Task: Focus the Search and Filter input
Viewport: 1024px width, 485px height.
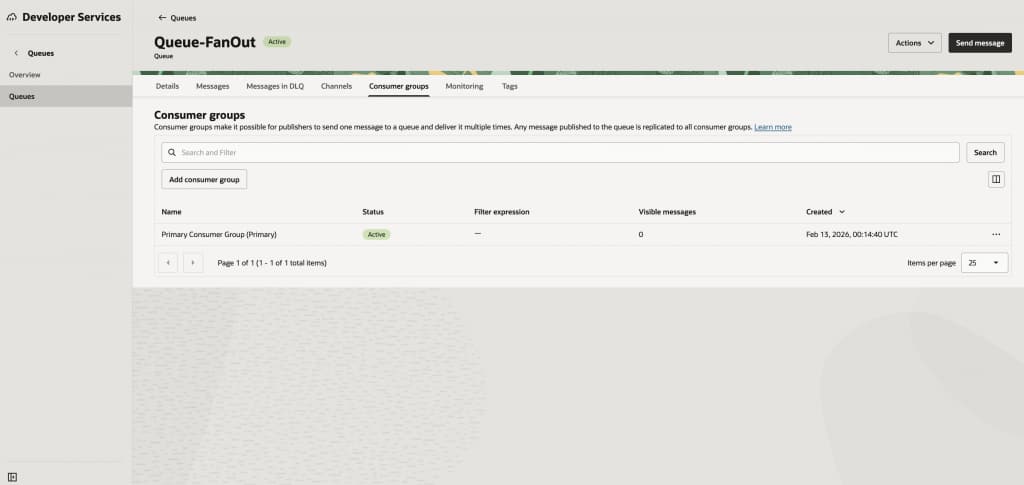Action: tap(560, 153)
